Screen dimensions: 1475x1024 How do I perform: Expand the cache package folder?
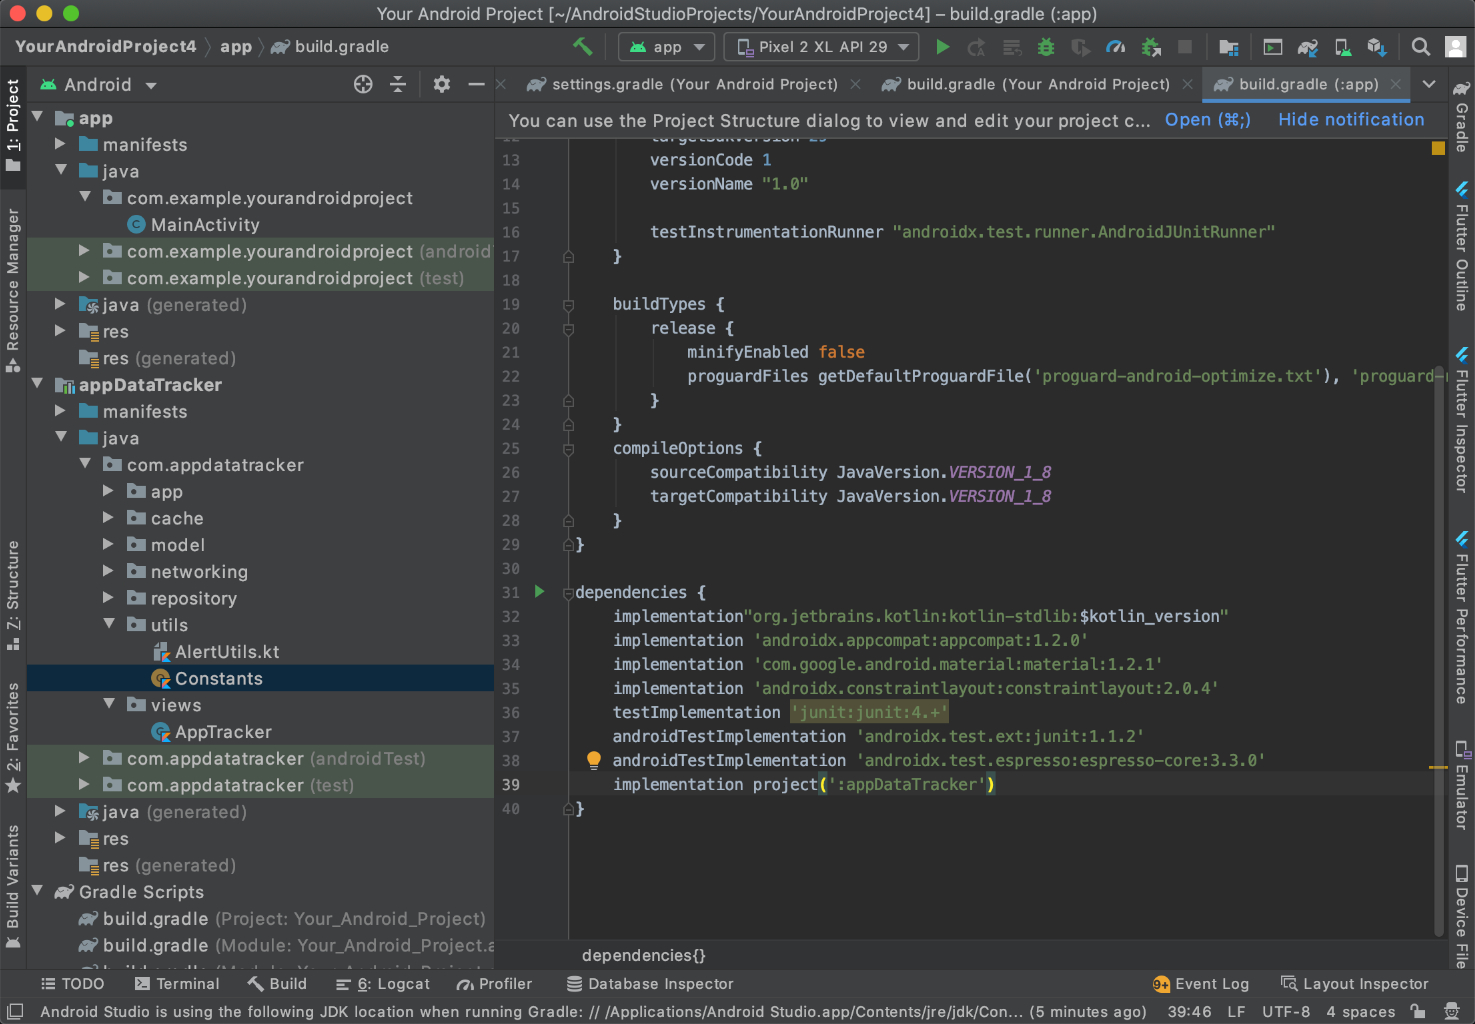(108, 518)
